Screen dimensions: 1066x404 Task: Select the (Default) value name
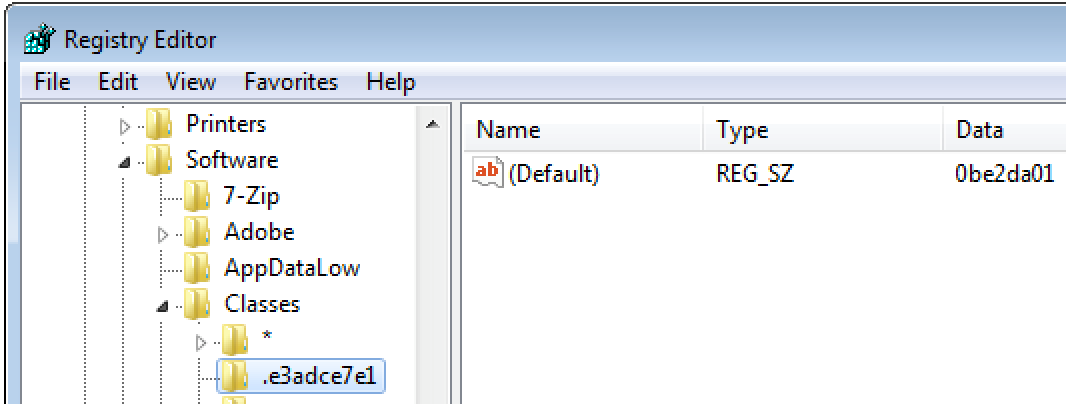[x=554, y=175]
